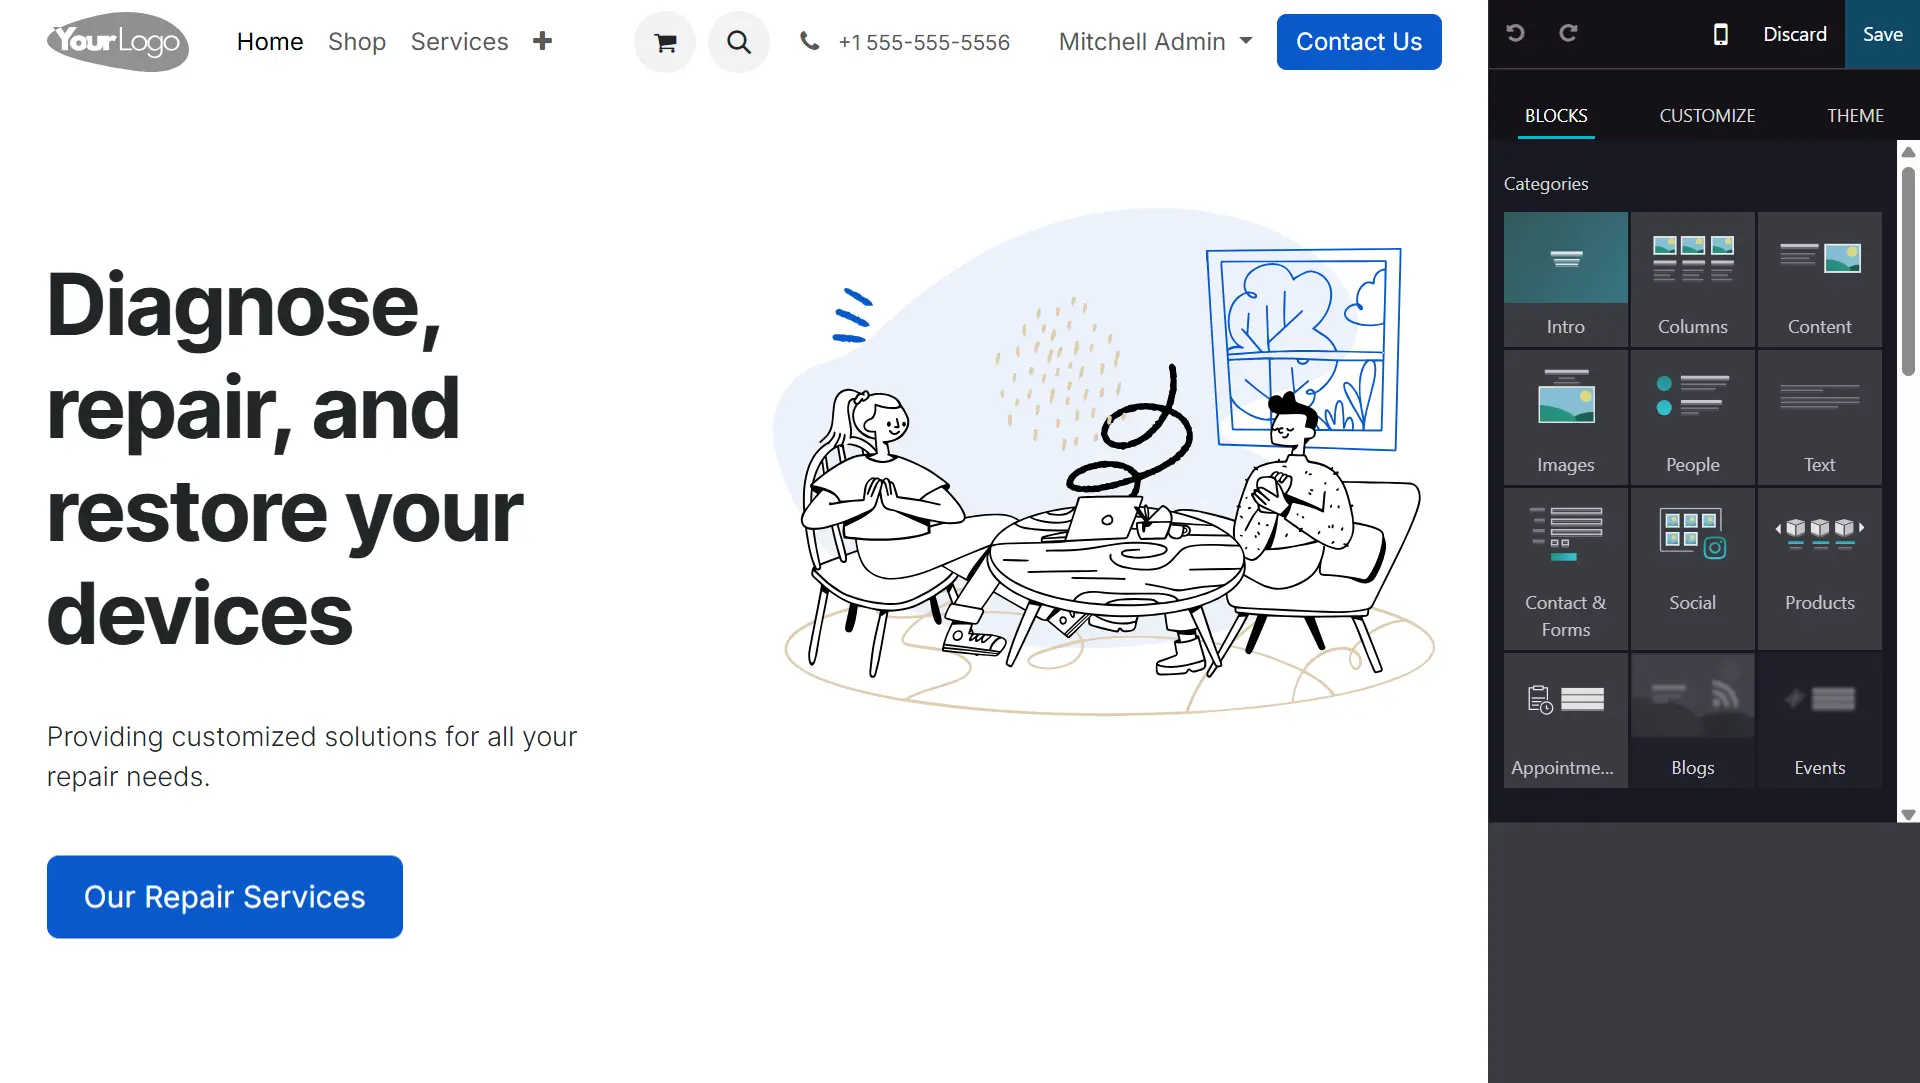Open the shopping cart icon
Screen dimensions: 1920x1083
point(665,42)
